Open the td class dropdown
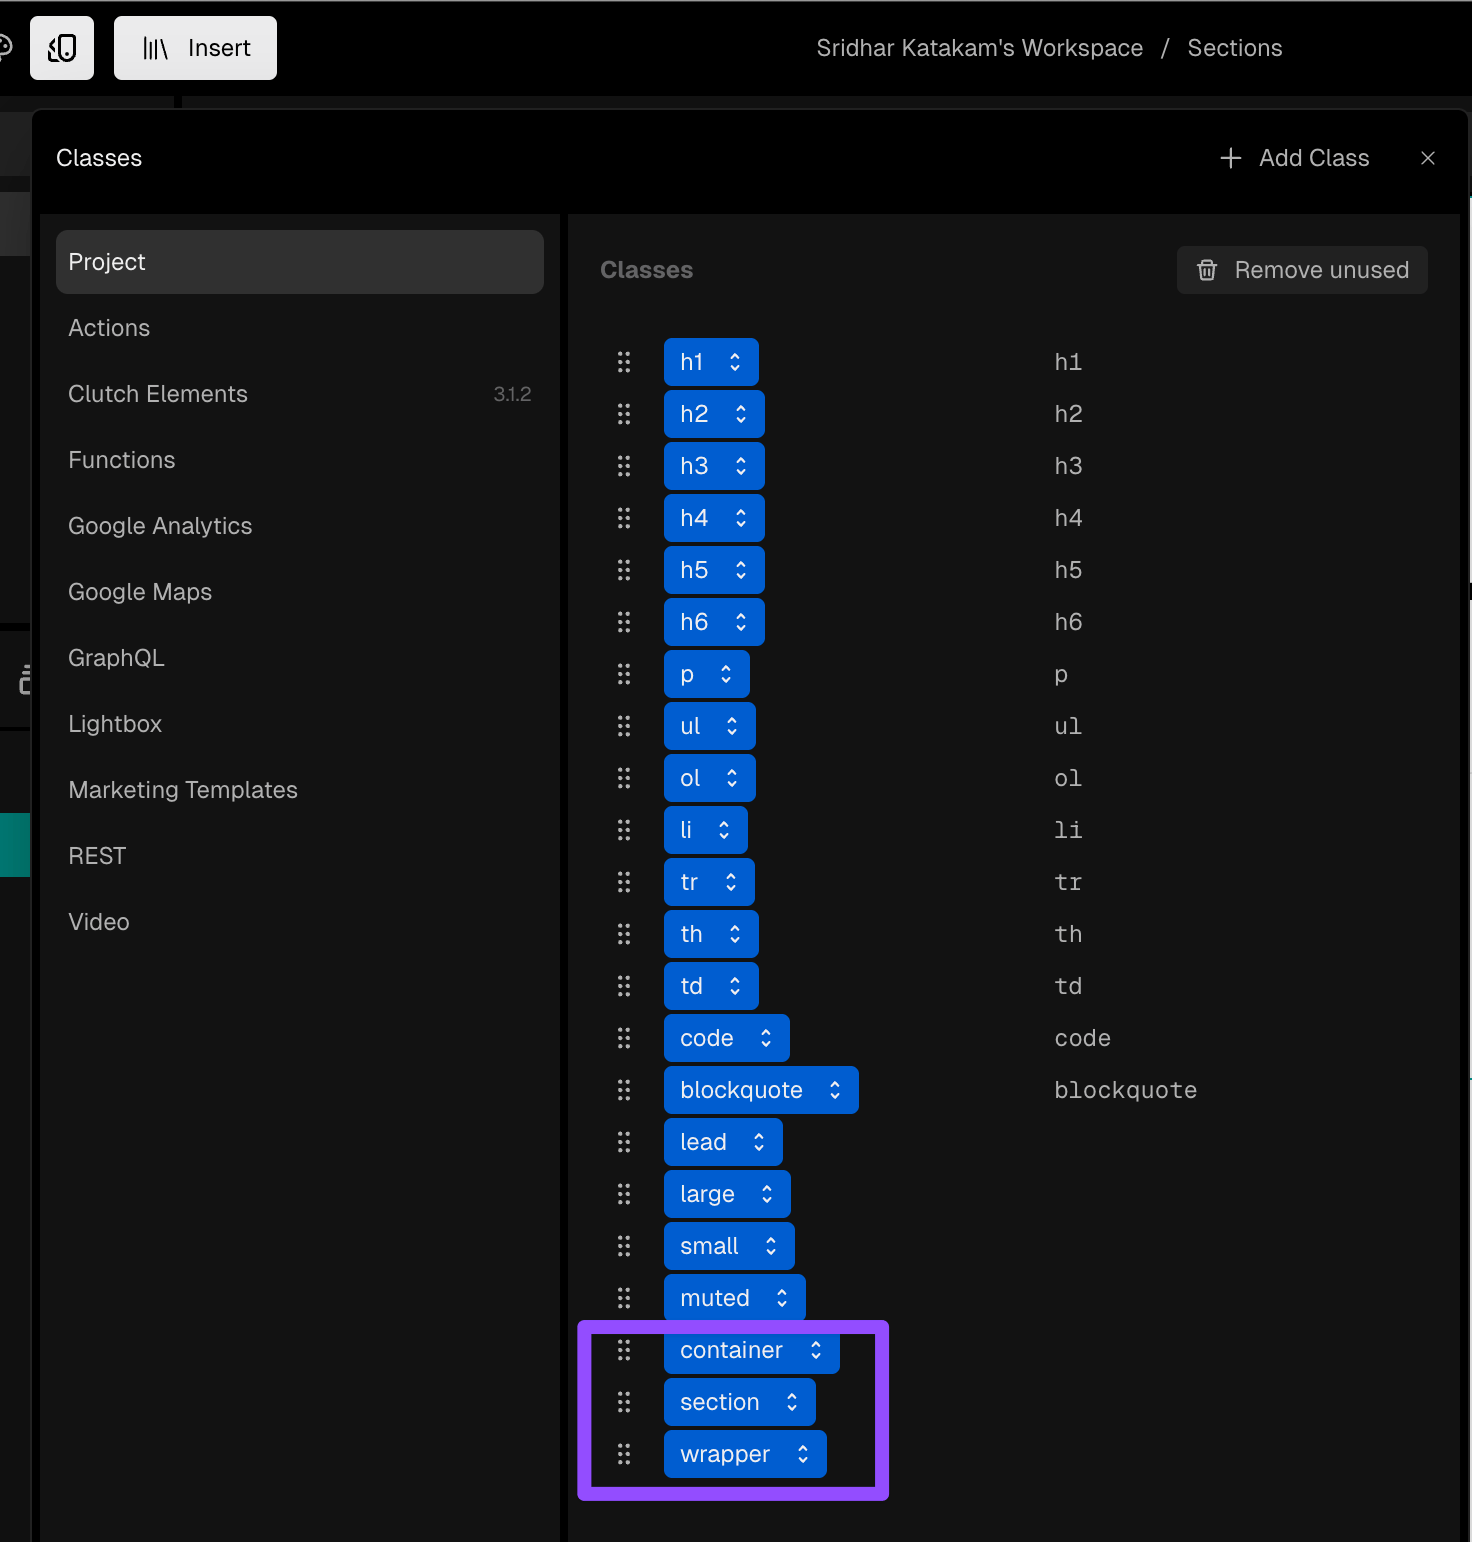Image resolution: width=1472 pixels, height=1542 pixels. coord(711,986)
